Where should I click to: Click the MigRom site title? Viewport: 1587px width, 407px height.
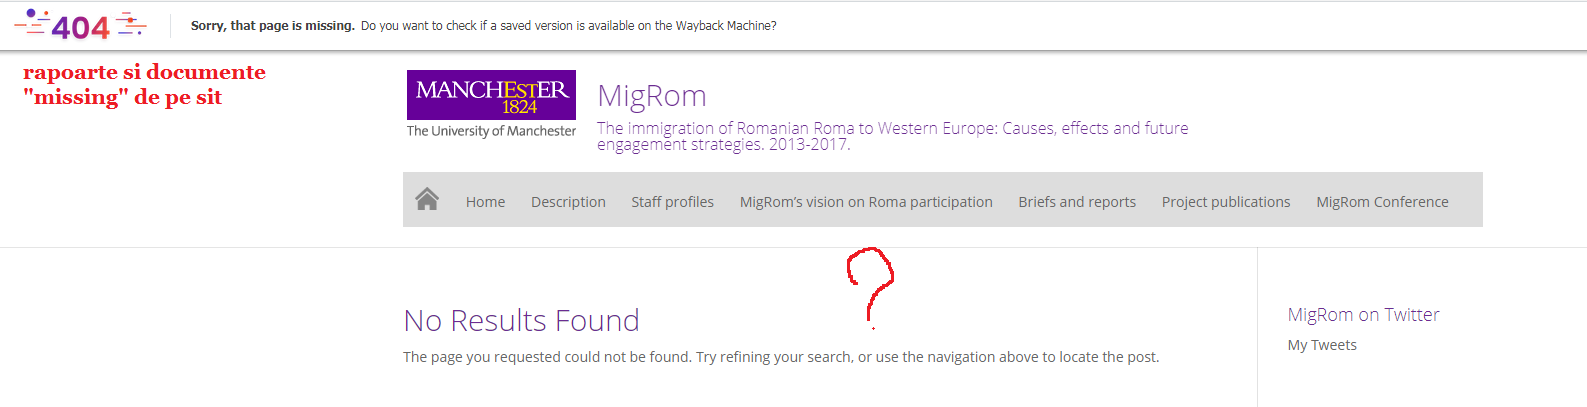pyautogui.click(x=652, y=96)
